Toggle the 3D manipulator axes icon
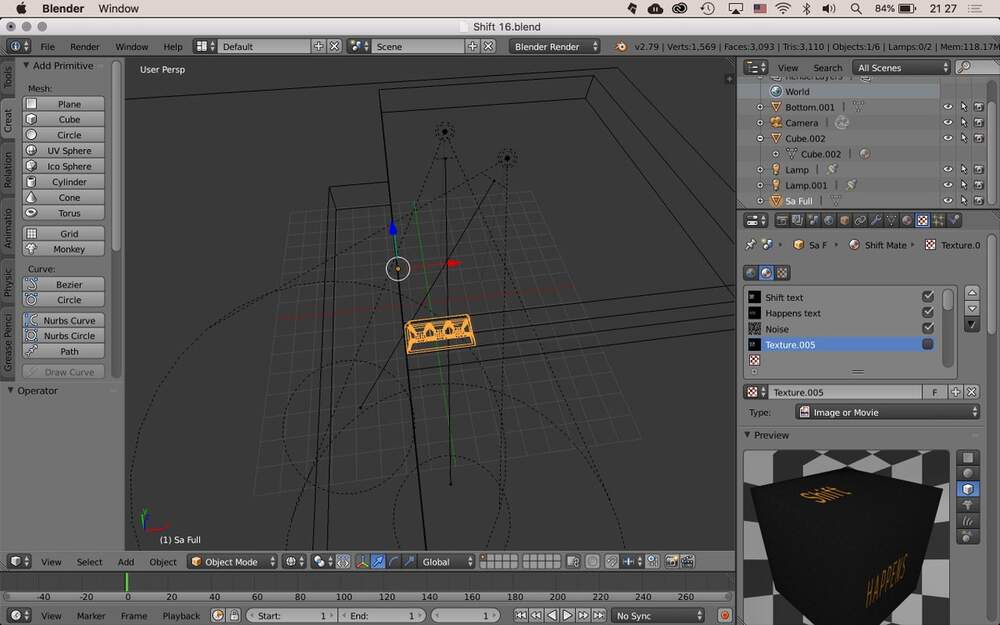This screenshot has height=625, width=1000. click(362, 562)
